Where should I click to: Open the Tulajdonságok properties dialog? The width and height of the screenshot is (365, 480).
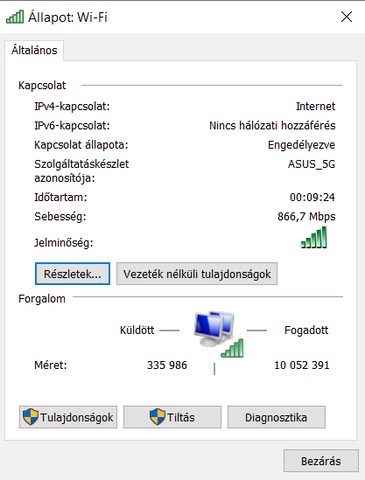[68, 417]
